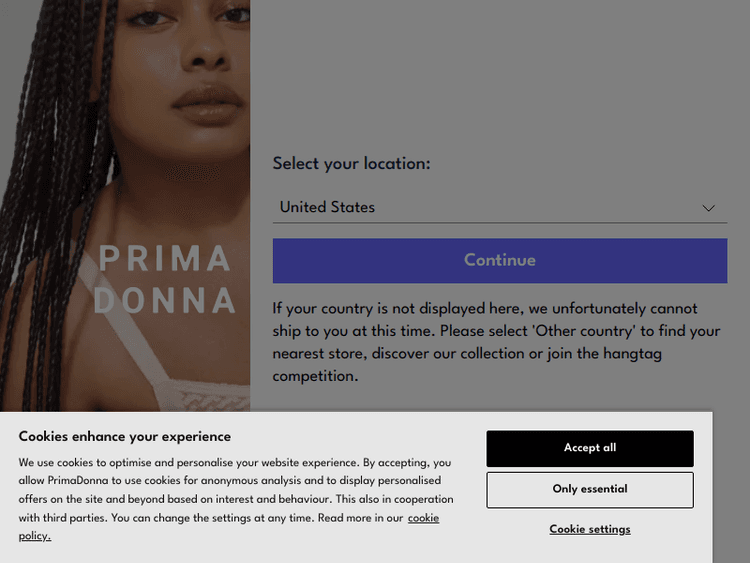Accept all cookies
Viewport: 750px width, 563px height.
pos(589,448)
